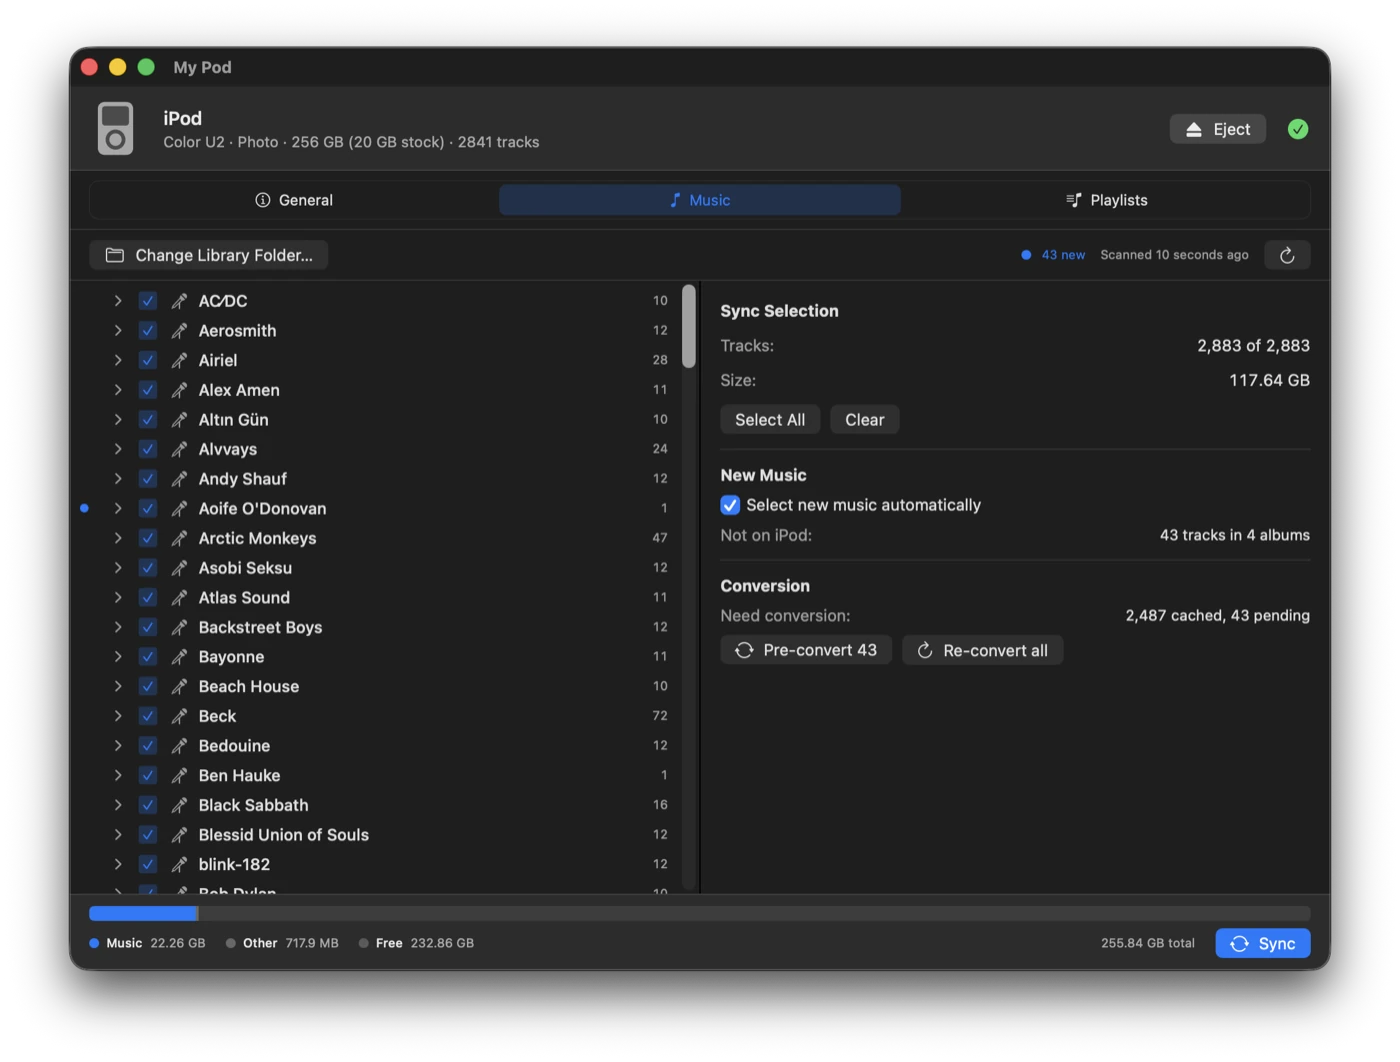Expand the Asobi Seksu artist row
This screenshot has height=1062, width=1400.
[x=118, y=568]
